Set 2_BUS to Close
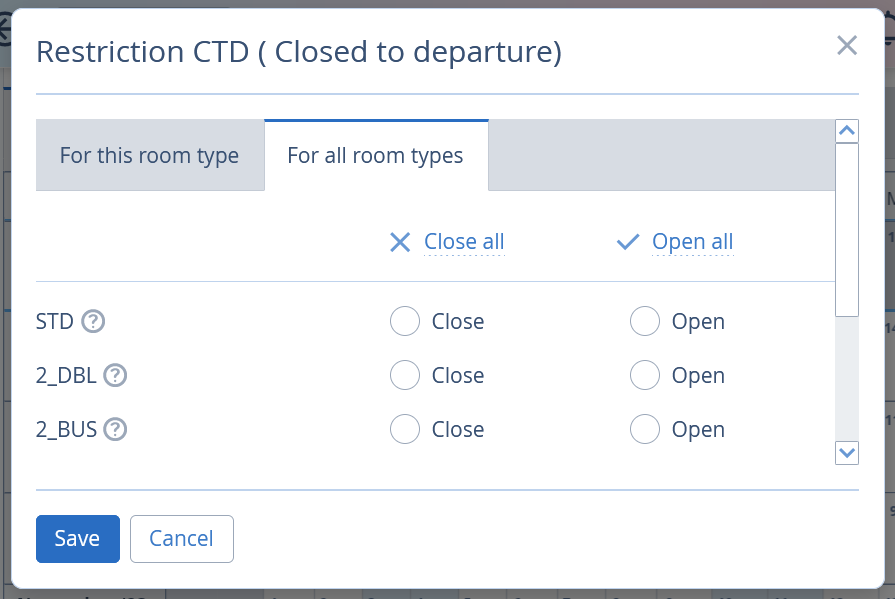Viewport: 895px width, 599px height. pyautogui.click(x=405, y=429)
